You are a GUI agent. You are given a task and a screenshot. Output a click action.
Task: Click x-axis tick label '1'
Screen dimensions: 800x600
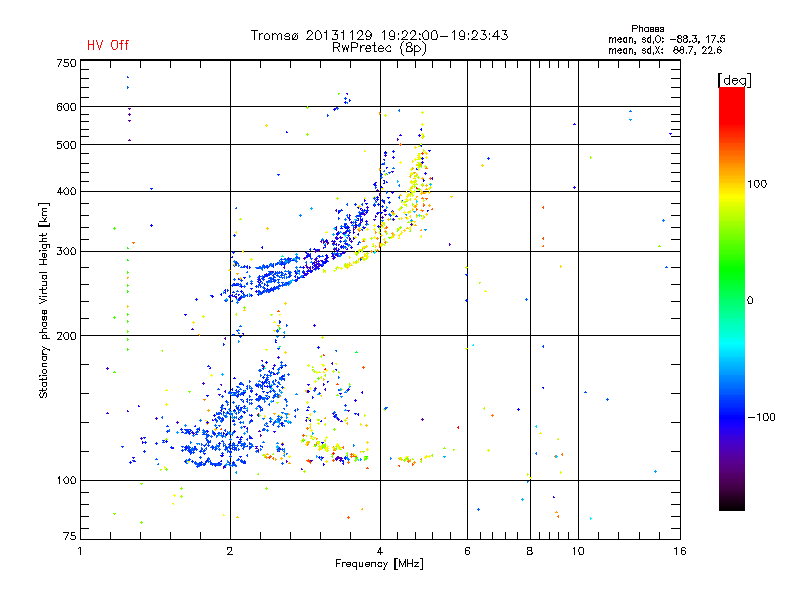click(80, 551)
